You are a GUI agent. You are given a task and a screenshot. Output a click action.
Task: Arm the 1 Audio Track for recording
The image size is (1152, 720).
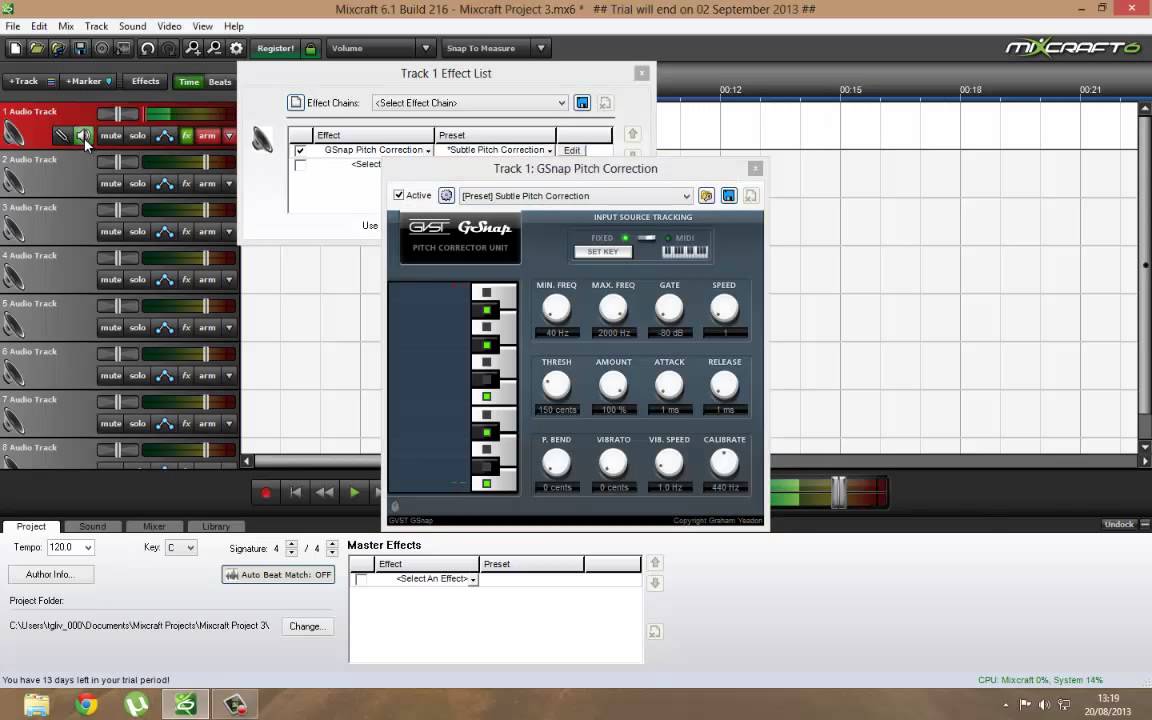click(x=208, y=135)
